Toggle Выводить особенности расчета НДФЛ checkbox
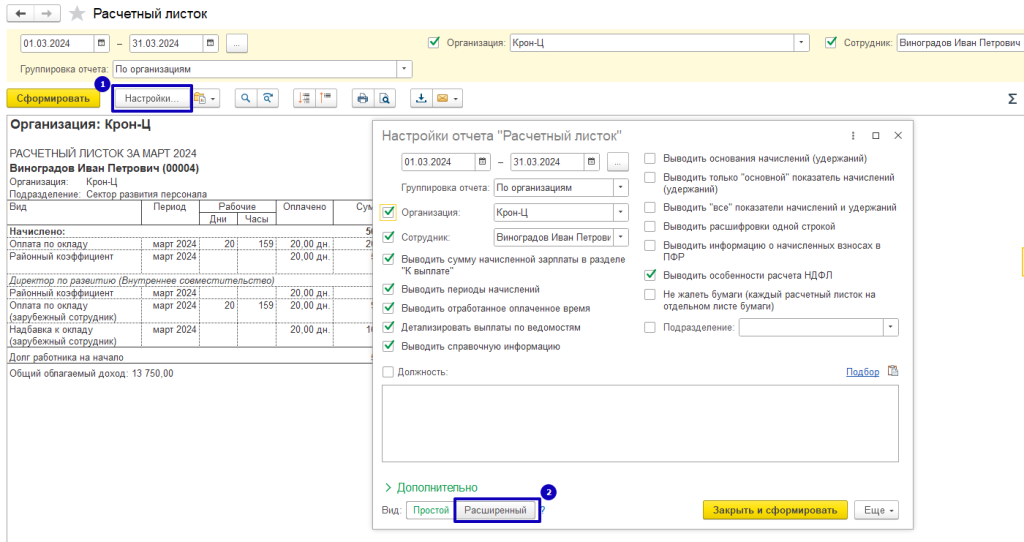 tap(650, 275)
